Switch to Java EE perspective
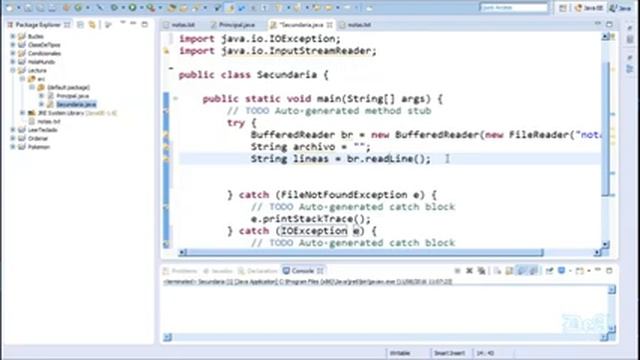The width and height of the screenshot is (640, 360). click(x=589, y=8)
